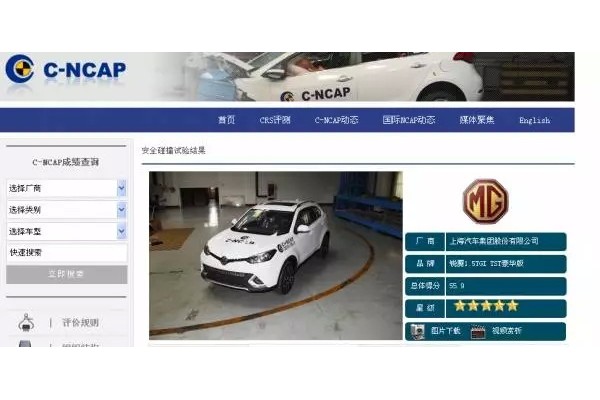Open the 评价规则 link
Image resolution: width=600 pixels, height=400 pixels.
tap(80, 323)
